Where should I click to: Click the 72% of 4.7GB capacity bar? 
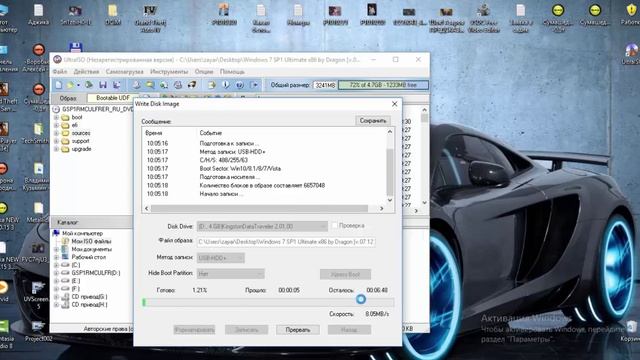(383, 85)
